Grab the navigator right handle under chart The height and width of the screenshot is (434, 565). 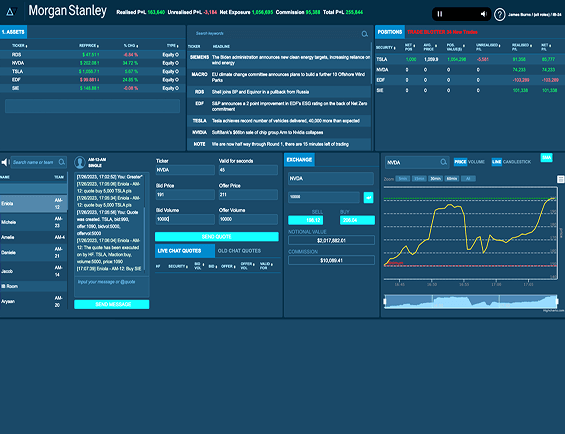[557, 301]
